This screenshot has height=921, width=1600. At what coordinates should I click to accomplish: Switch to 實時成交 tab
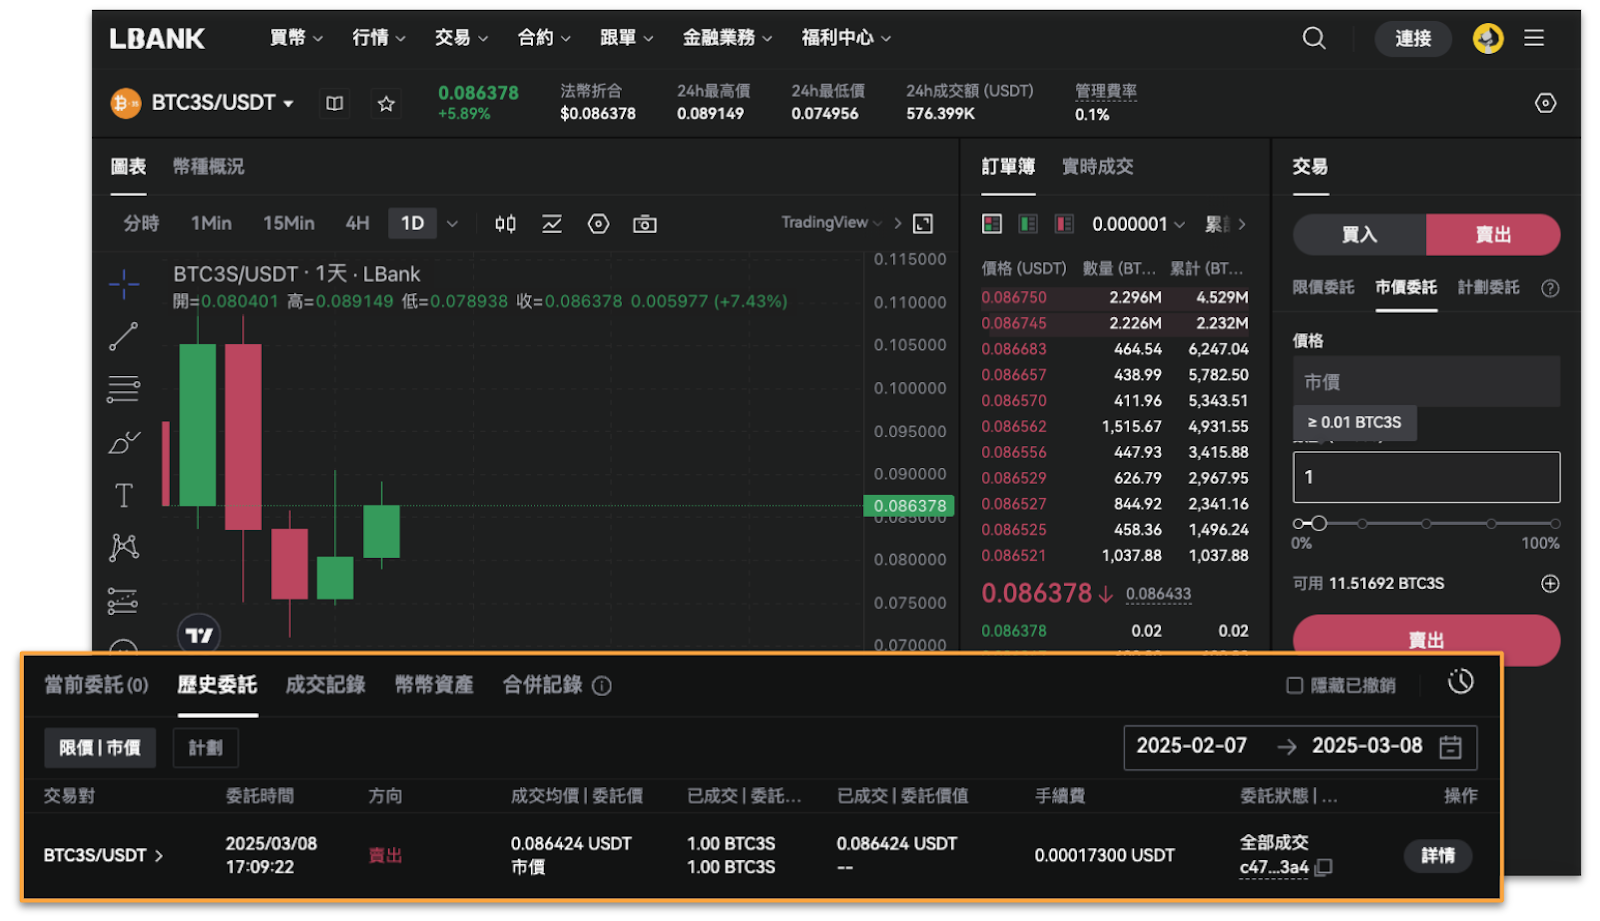click(x=1097, y=167)
